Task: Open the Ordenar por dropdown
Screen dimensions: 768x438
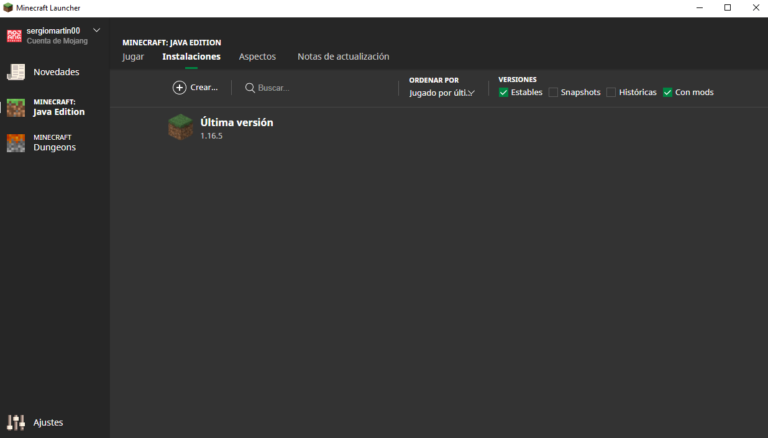Action: click(442, 93)
